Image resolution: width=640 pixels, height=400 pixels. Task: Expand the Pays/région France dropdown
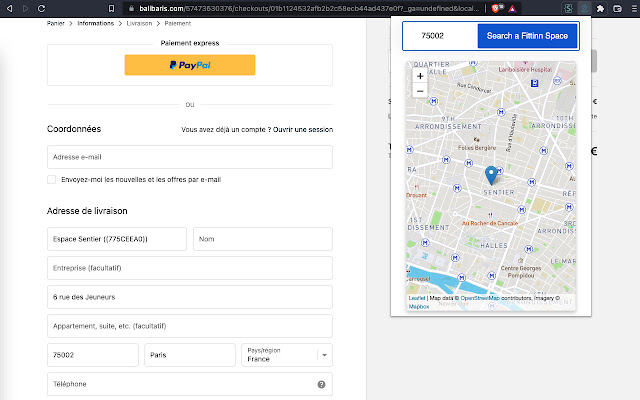pyautogui.click(x=287, y=355)
